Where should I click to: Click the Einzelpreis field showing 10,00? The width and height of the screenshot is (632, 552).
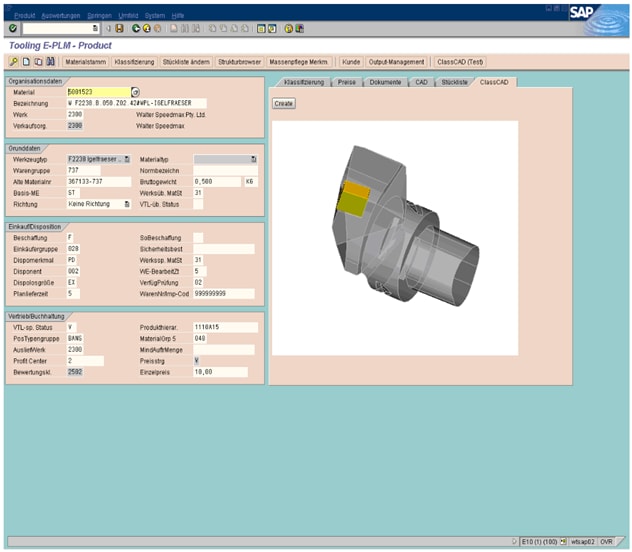point(220,372)
